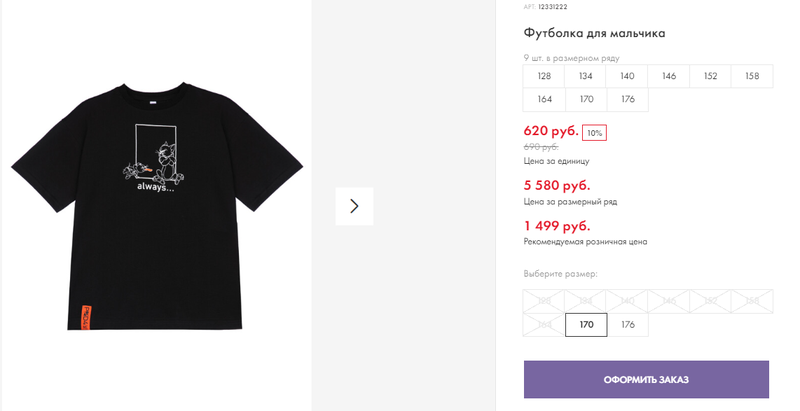
Task: Click size 152 in the size range row
Action: (x=711, y=76)
